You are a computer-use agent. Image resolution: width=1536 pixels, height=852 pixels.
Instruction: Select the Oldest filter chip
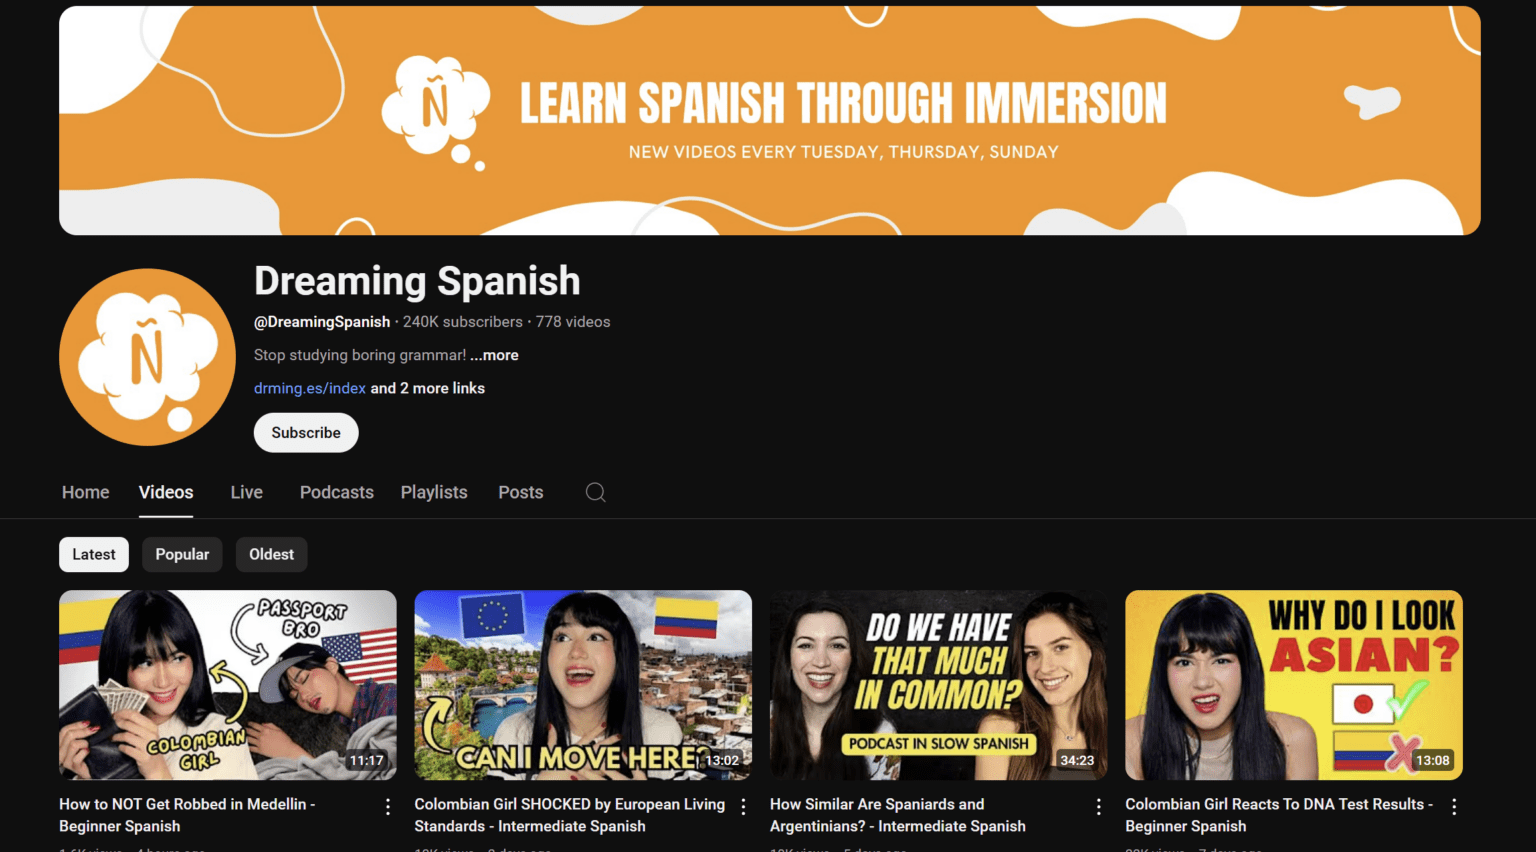271,554
